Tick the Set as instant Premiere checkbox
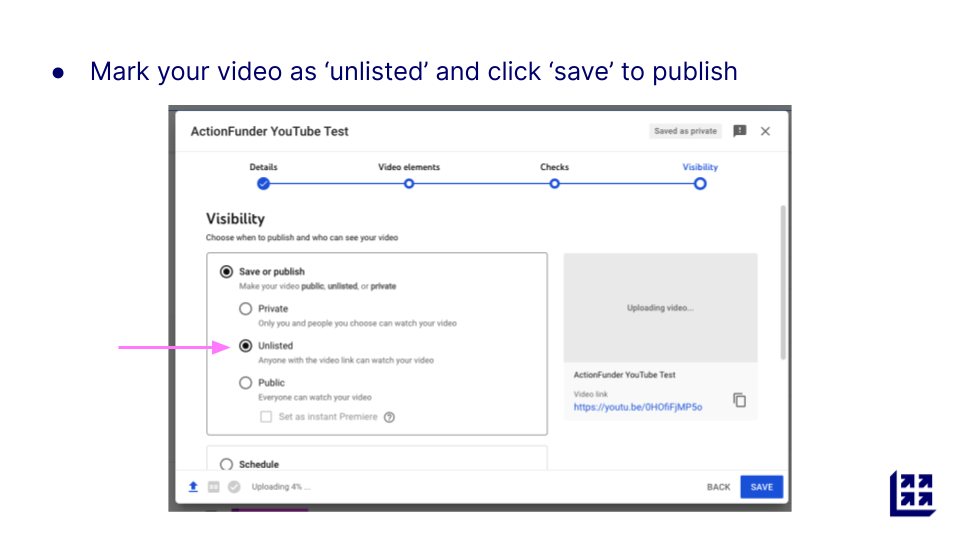960x540 pixels. [266, 417]
